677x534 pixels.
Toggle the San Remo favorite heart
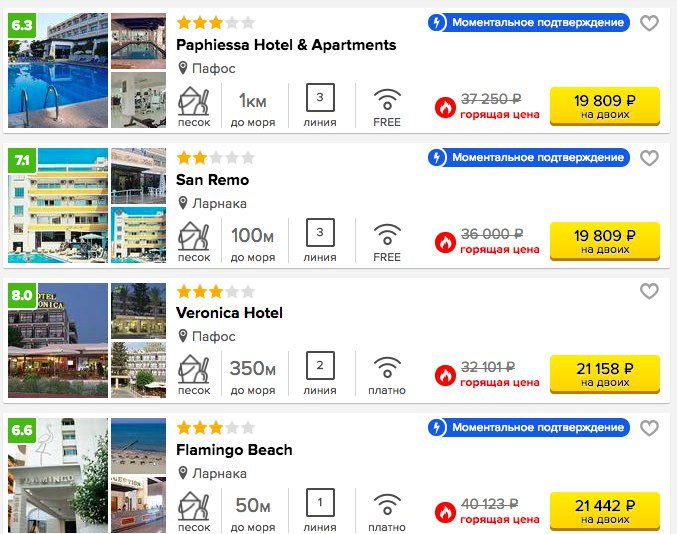tap(649, 158)
